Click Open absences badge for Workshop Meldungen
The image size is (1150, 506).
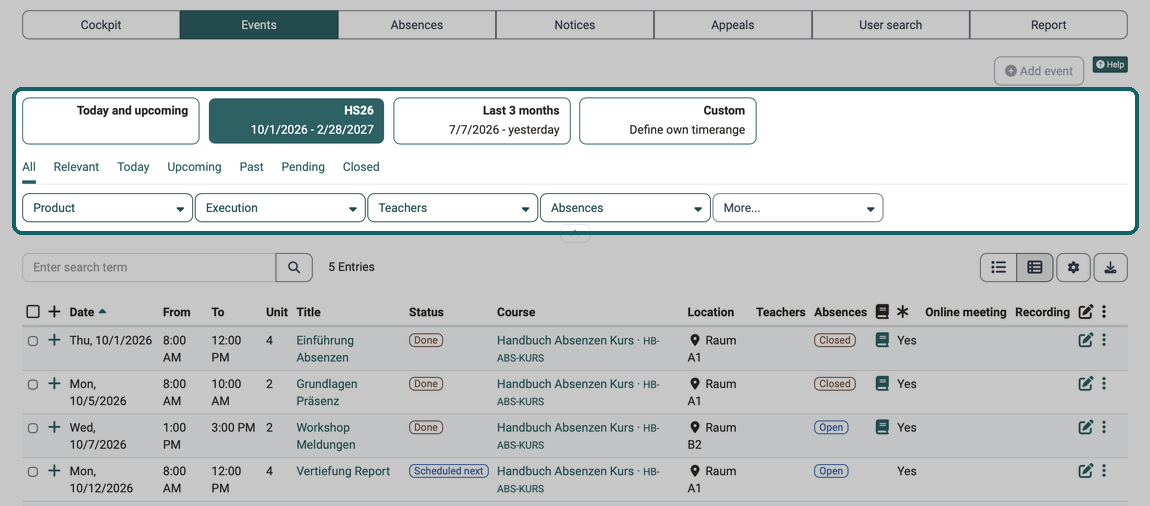pos(831,428)
